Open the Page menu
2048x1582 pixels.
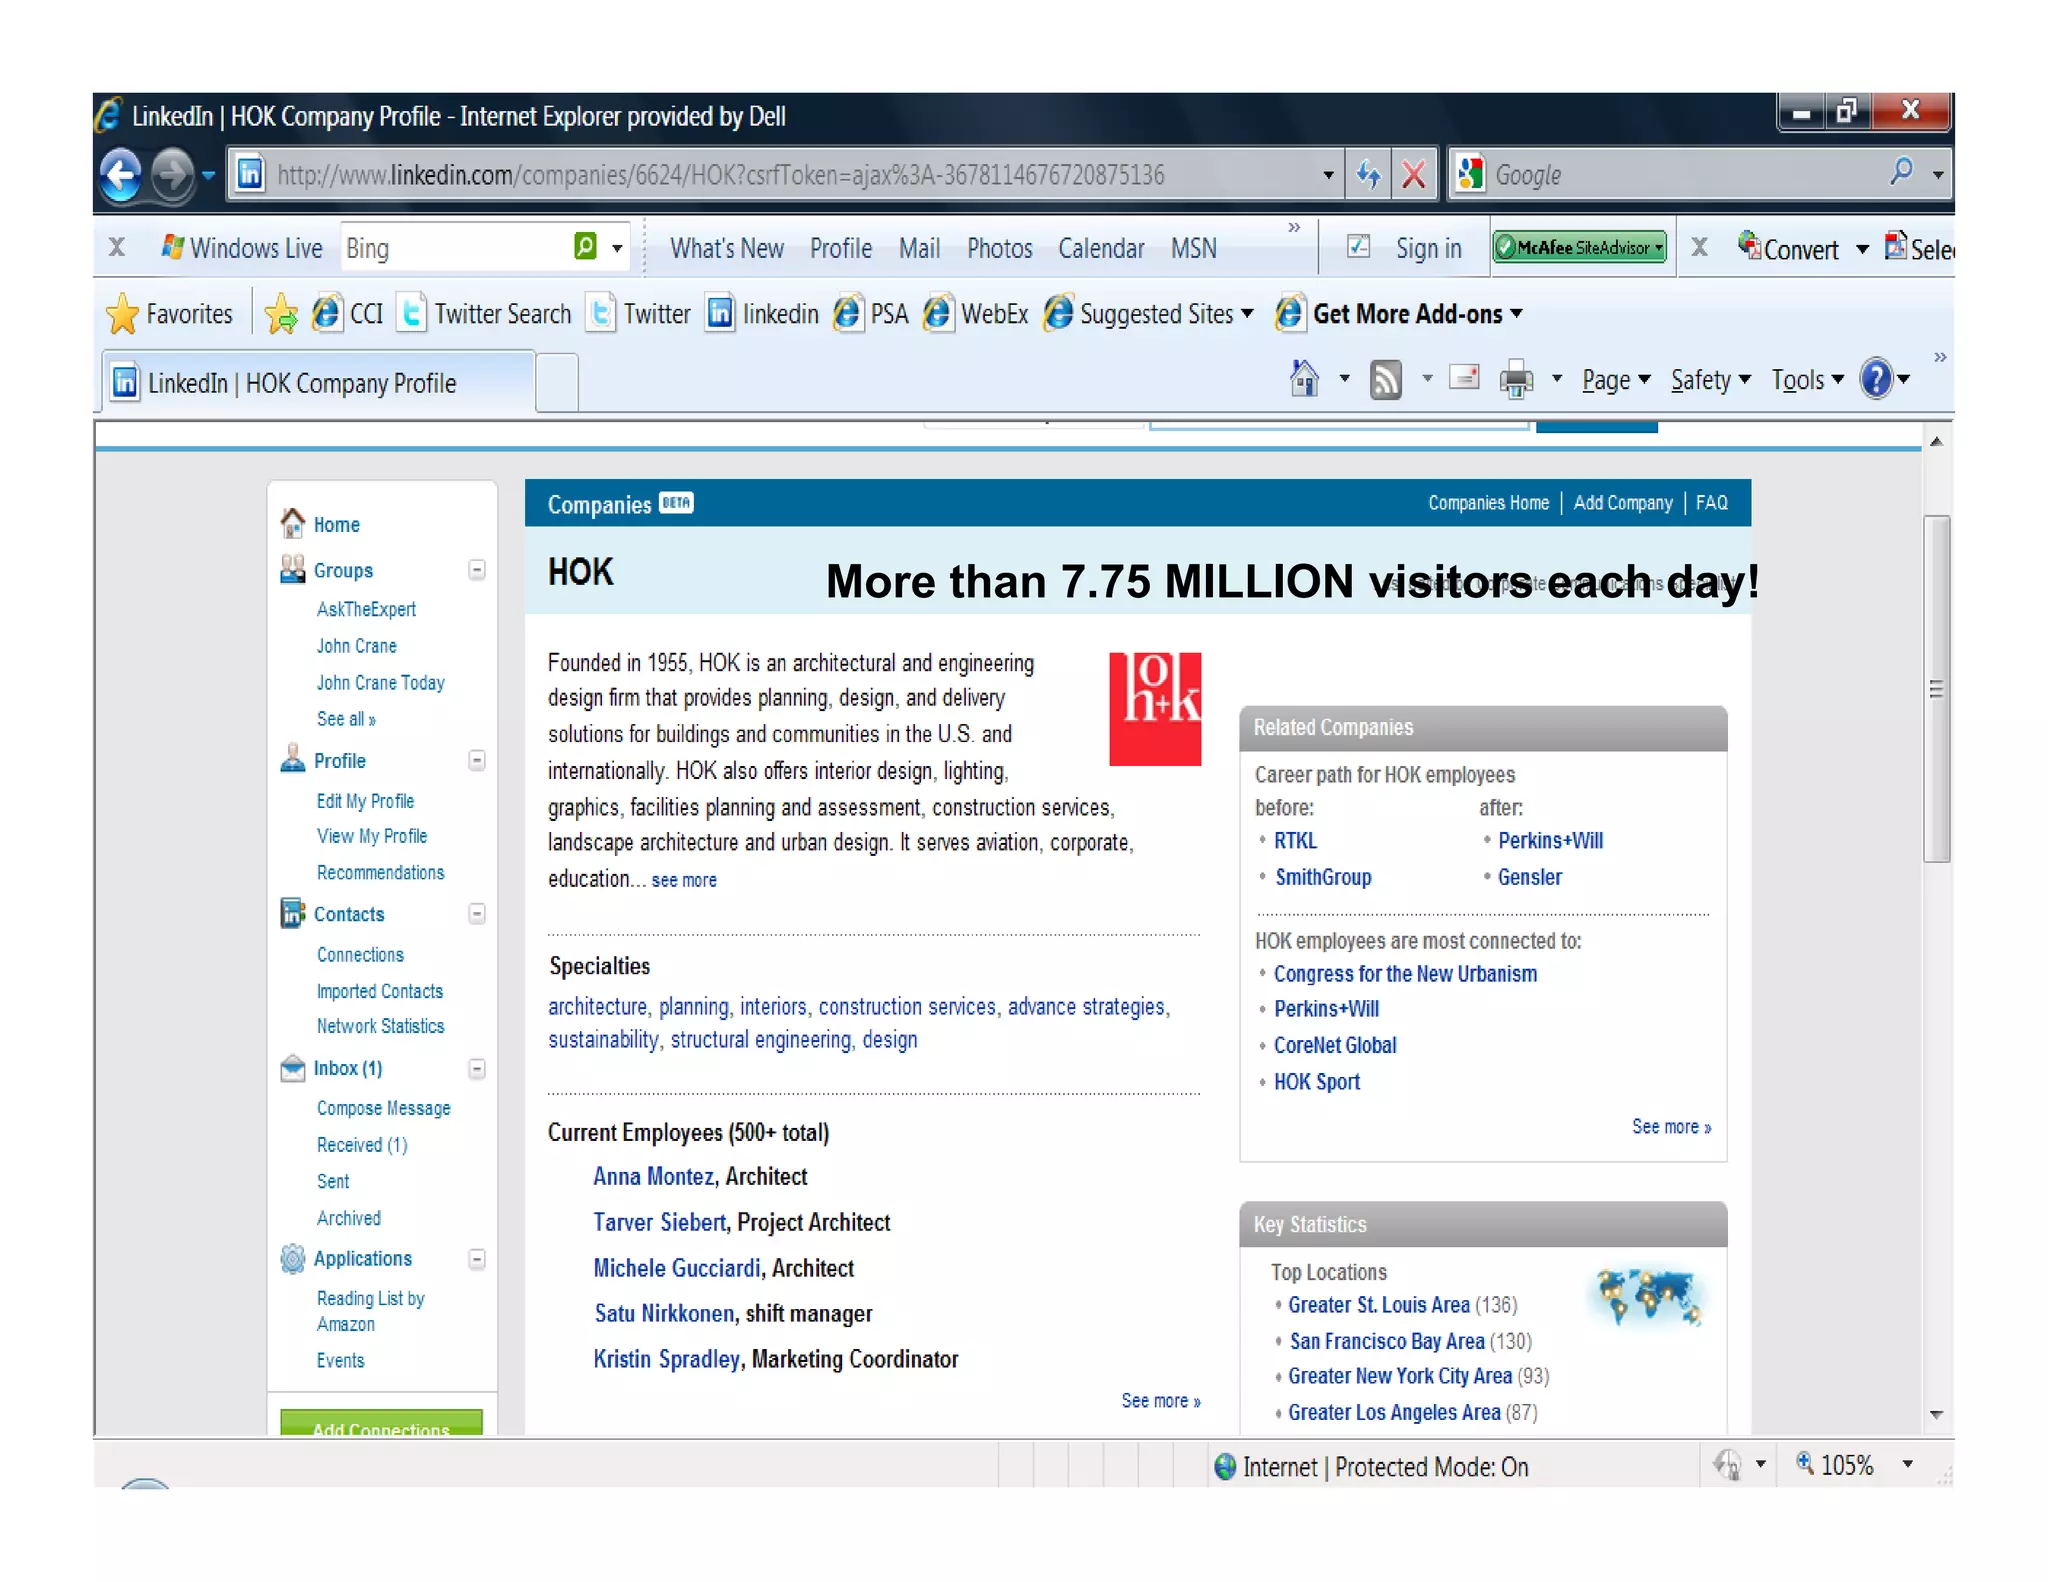[1615, 380]
